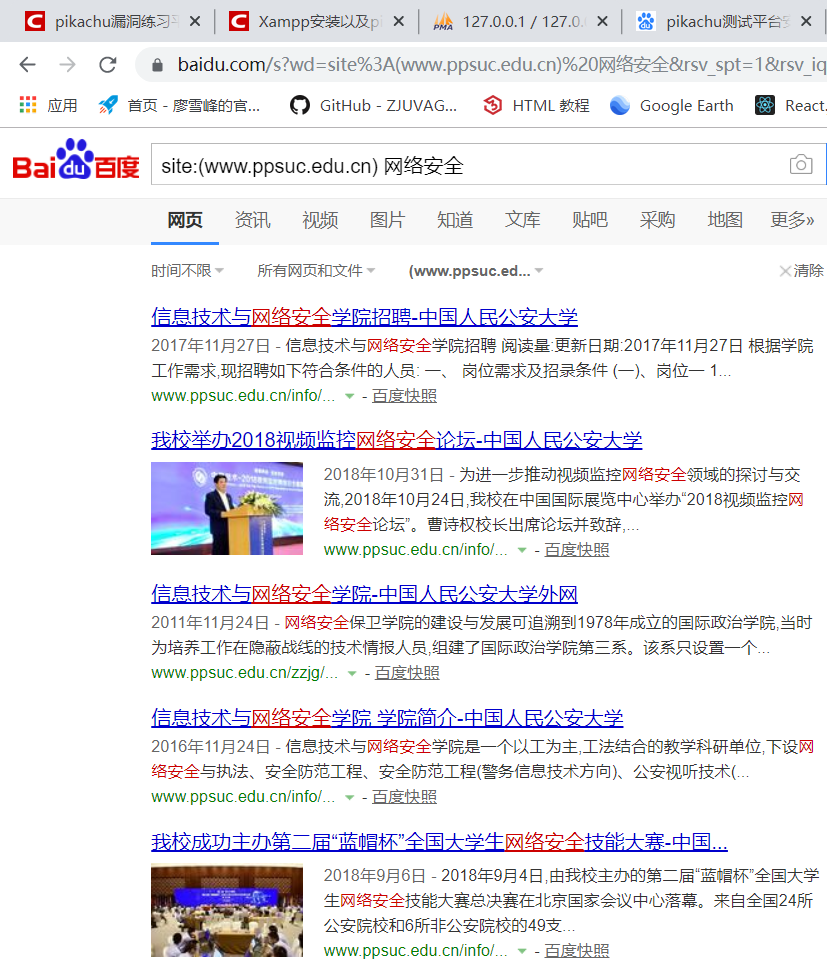827x961 pixels.
Task: Select the 文库 search category
Action: [522, 219]
